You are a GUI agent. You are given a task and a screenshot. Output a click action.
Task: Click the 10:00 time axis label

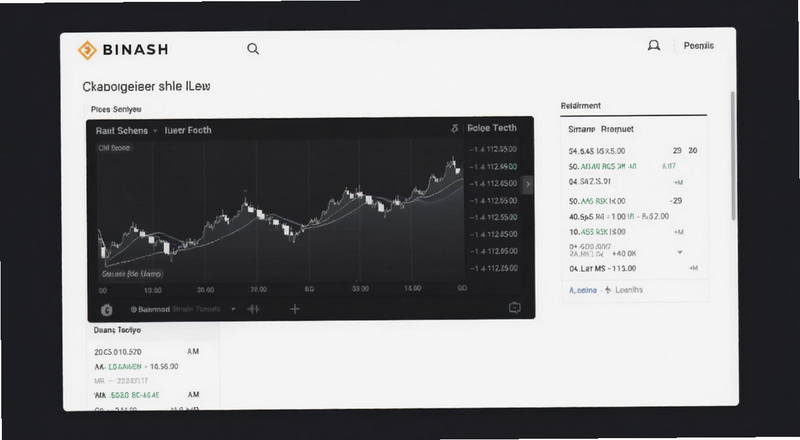point(153,290)
